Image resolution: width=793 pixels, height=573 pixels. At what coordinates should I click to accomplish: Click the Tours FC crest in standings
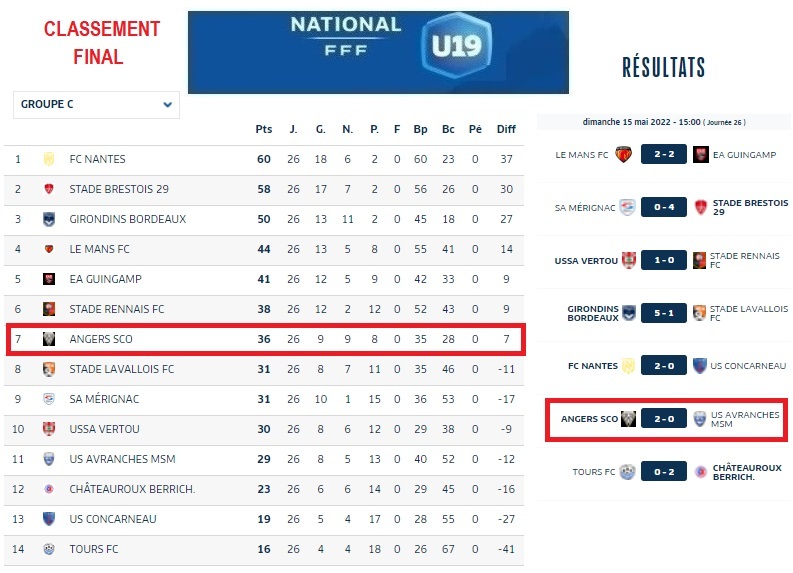tap(47, 549)
